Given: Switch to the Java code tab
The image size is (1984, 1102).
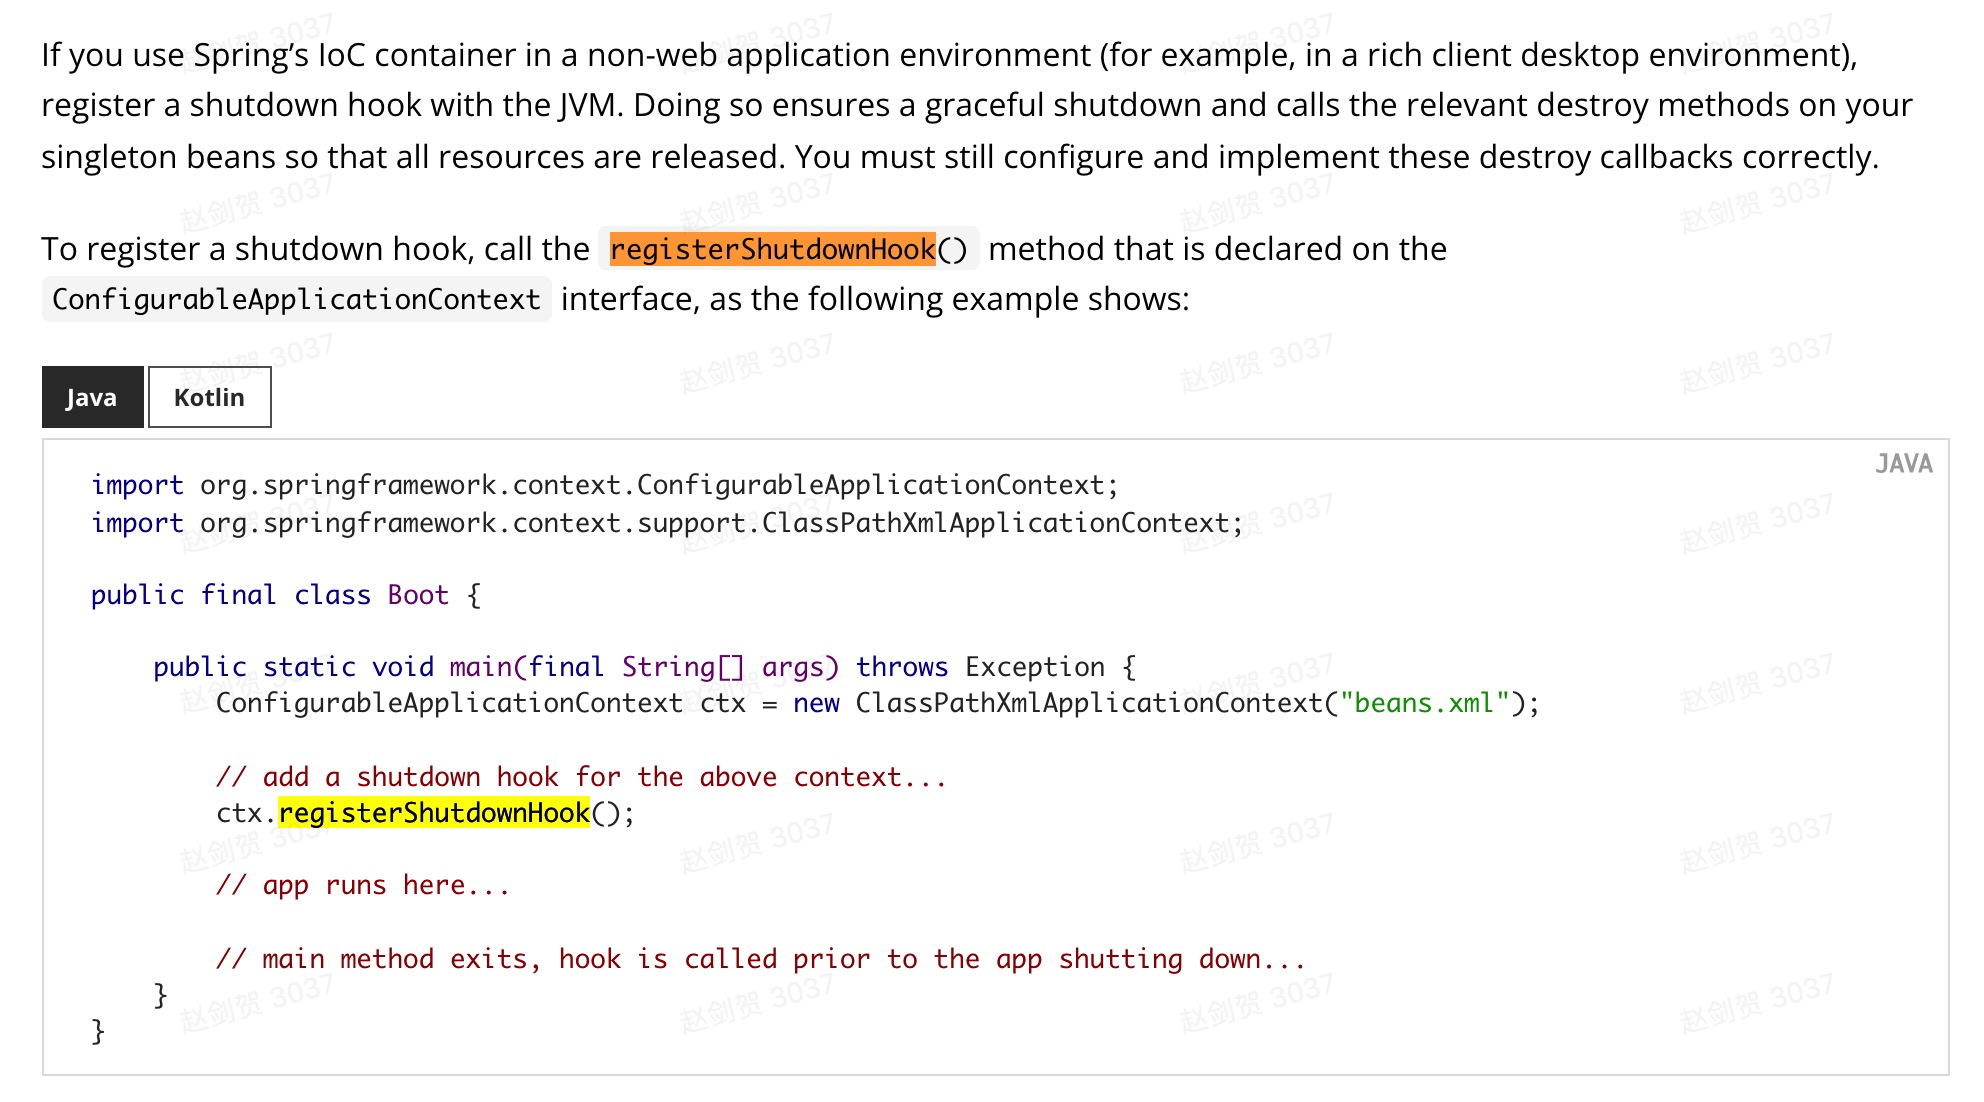Looking at the screenshot, I should (x=92, y=397).
